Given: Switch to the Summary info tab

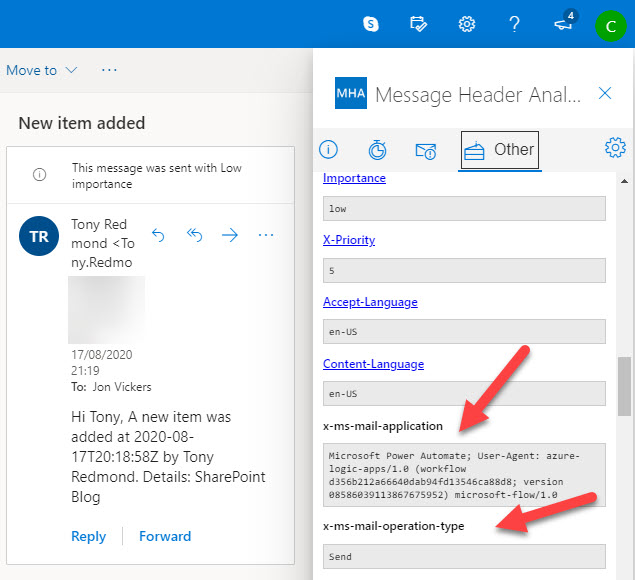Looking at the screenshot, I should coord(328,150).
